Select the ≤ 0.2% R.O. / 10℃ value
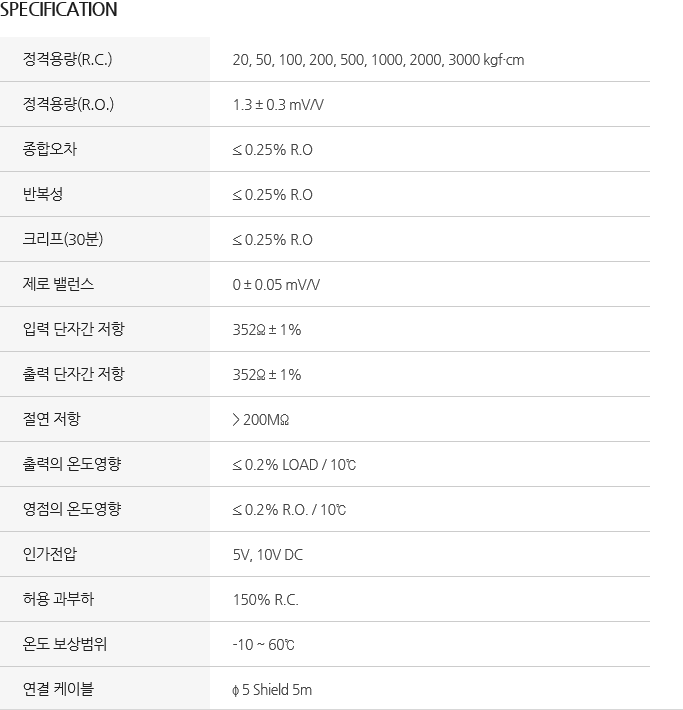683x710 pixels. [289, 510]
